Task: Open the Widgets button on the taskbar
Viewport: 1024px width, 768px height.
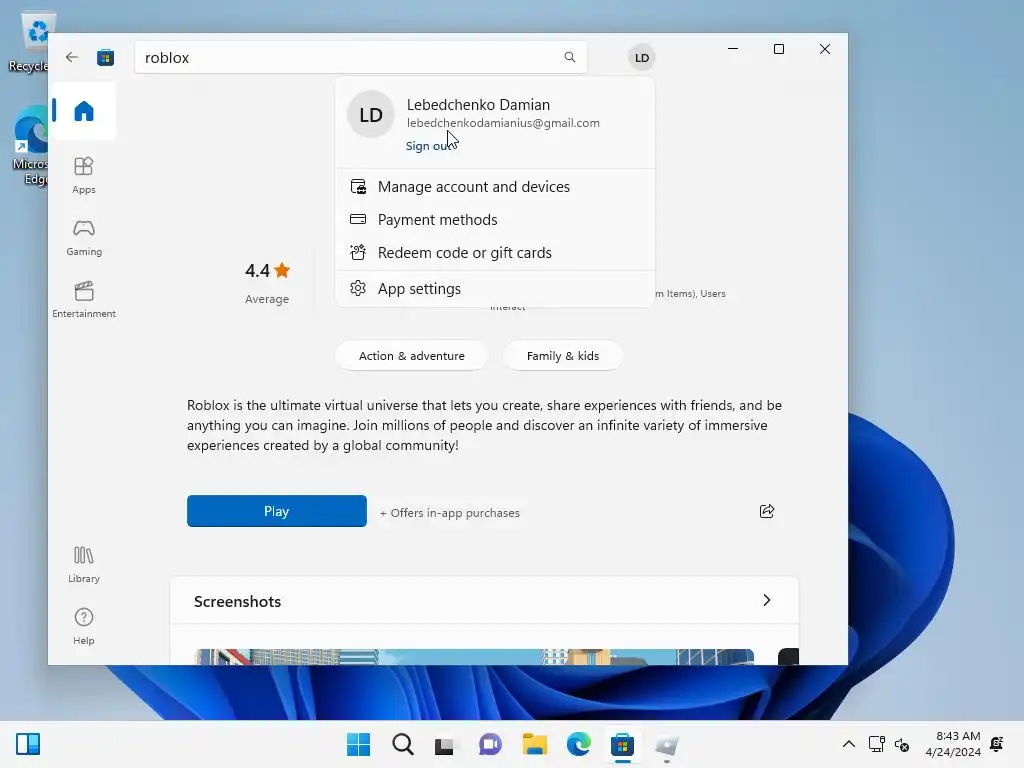Action: tap(27, 744)
